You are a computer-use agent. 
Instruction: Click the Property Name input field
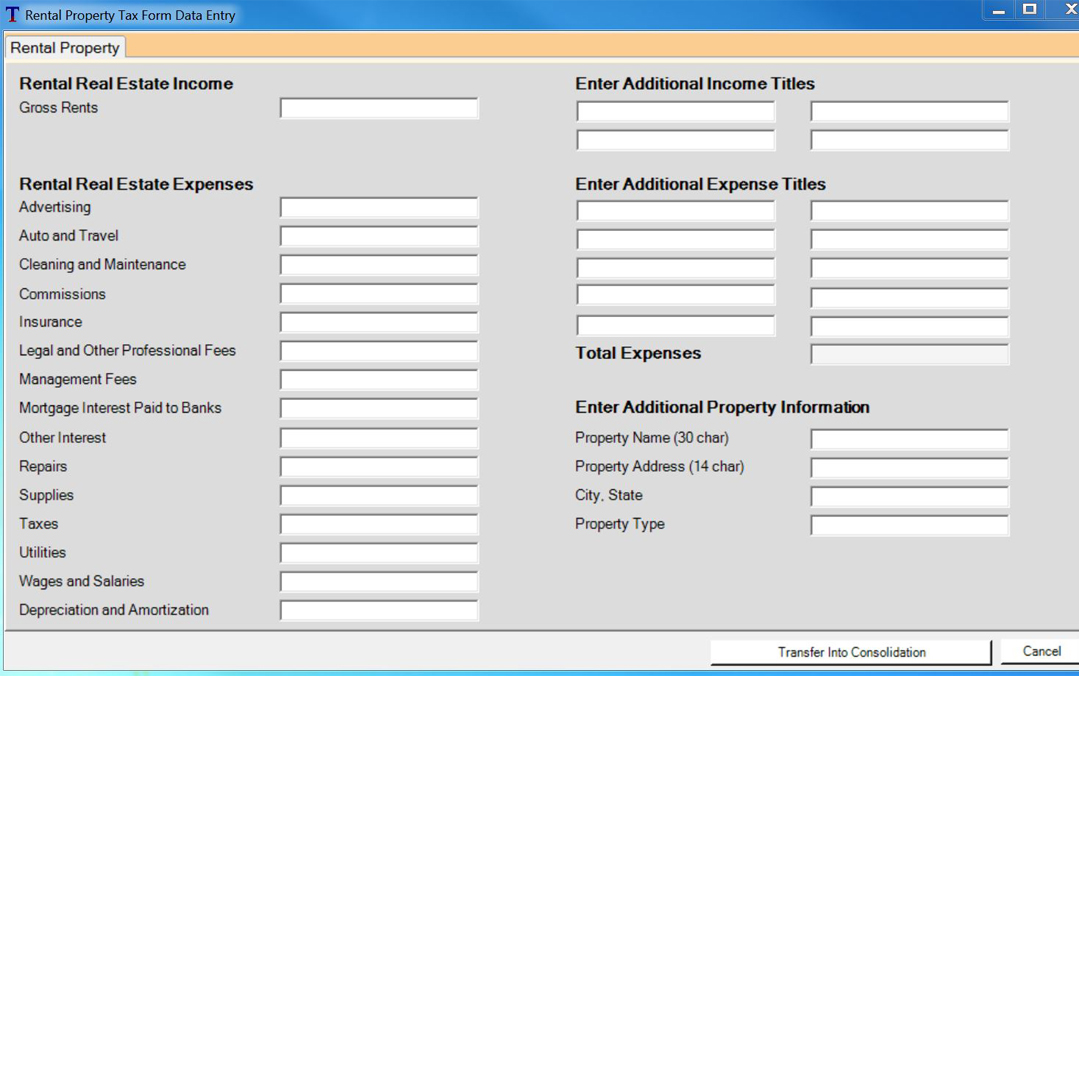pyautogui.click(x=908, y=438)
